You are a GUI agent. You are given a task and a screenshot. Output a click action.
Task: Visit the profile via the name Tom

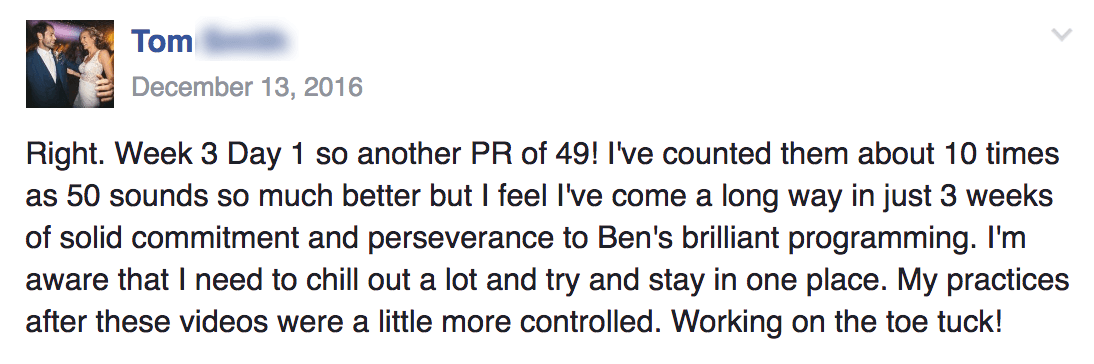pyautogui.click(x=162, y=42)
